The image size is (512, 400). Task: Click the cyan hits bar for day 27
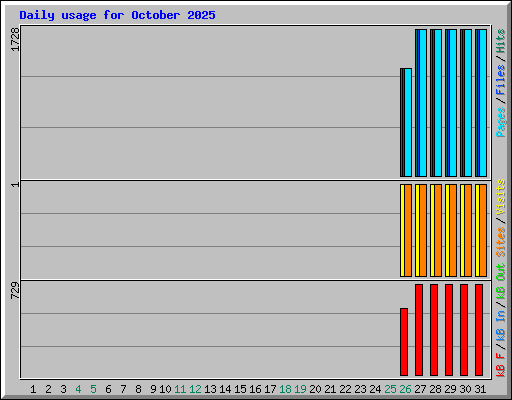coord(423,103)
